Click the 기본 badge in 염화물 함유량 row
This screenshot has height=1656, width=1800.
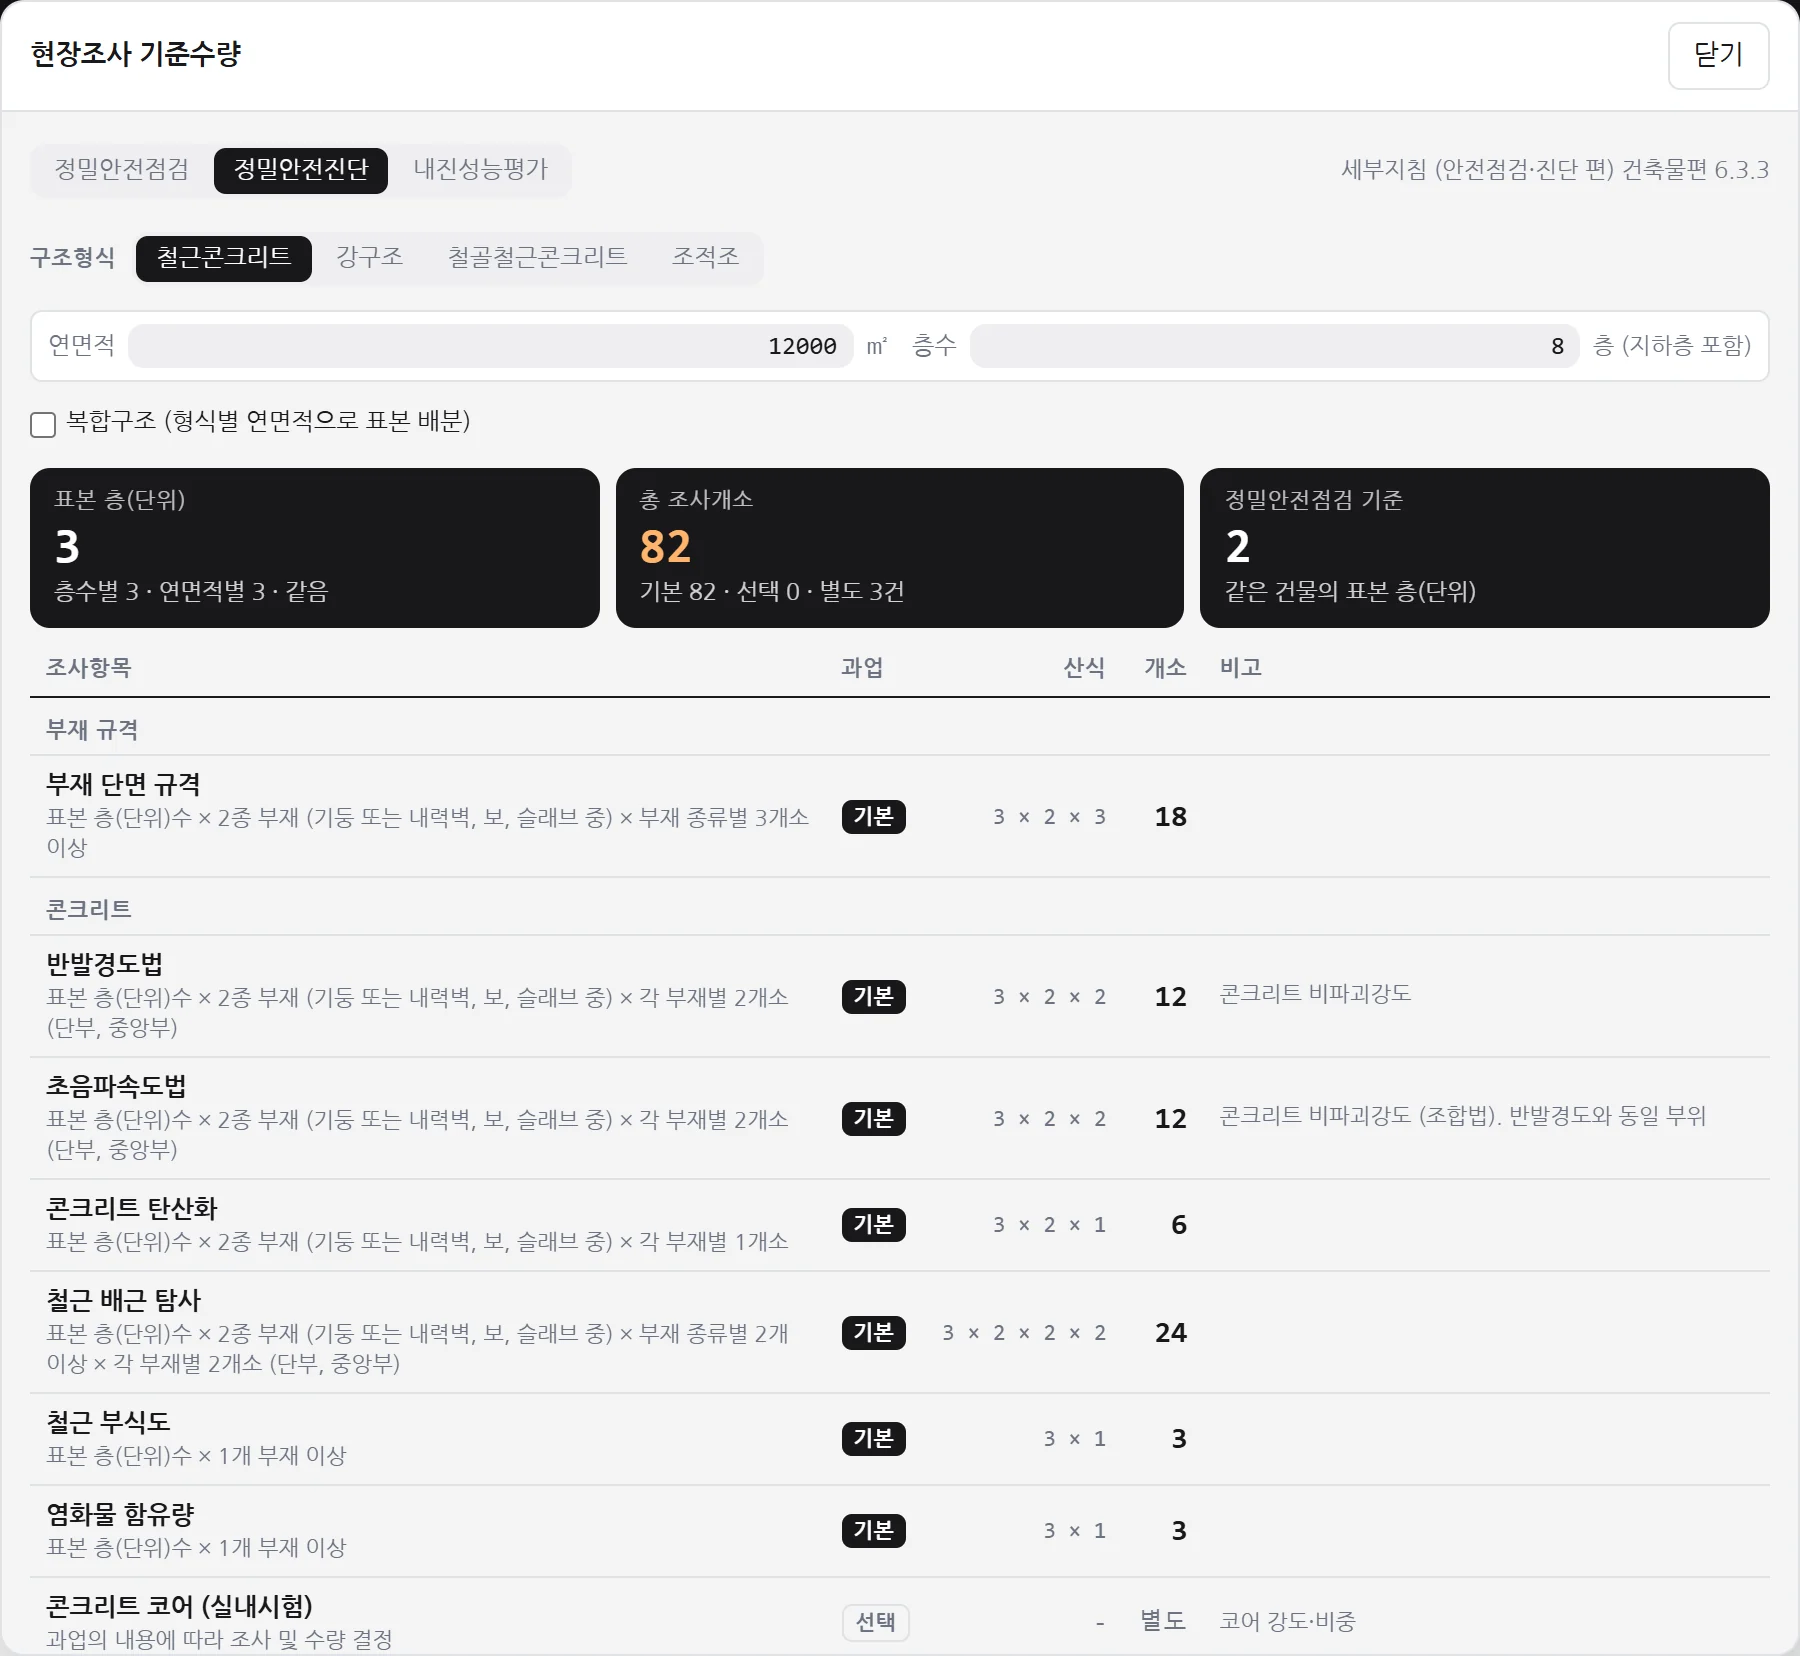tap(873, 1531)
